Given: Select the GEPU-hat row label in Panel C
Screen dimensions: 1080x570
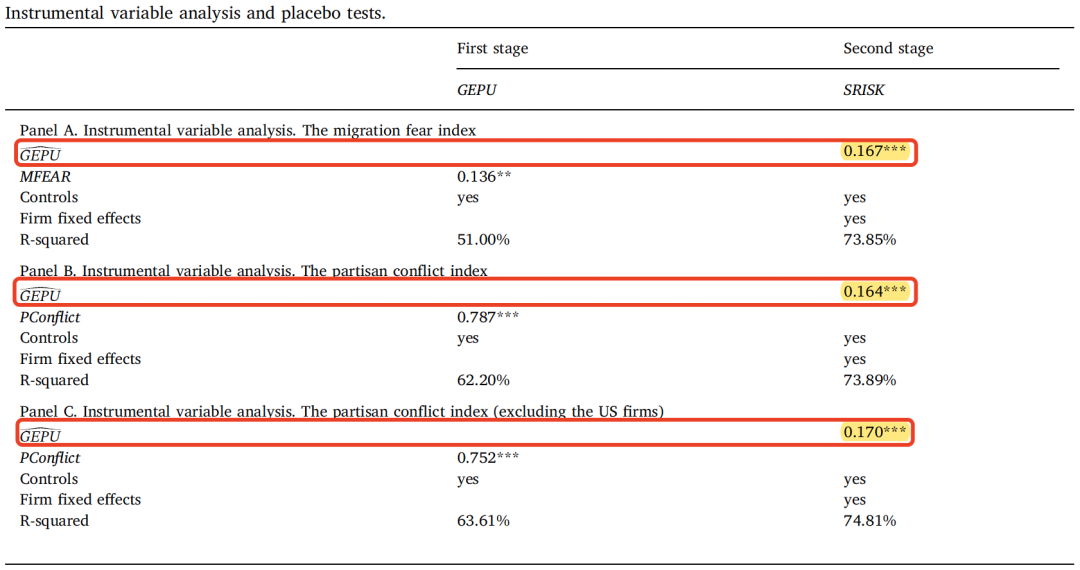Looking at the screenshot, I should click(x=40, y=435).
